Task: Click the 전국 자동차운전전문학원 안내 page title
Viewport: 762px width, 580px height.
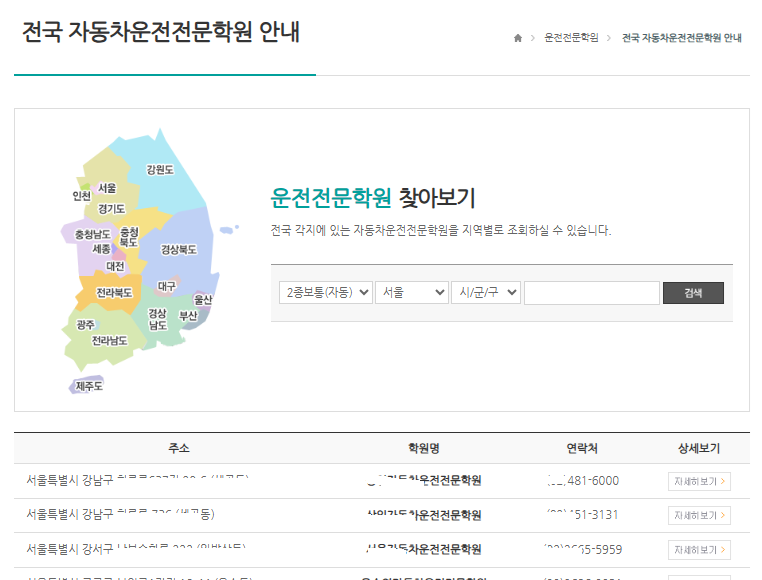Action: [x=161, y=32]
